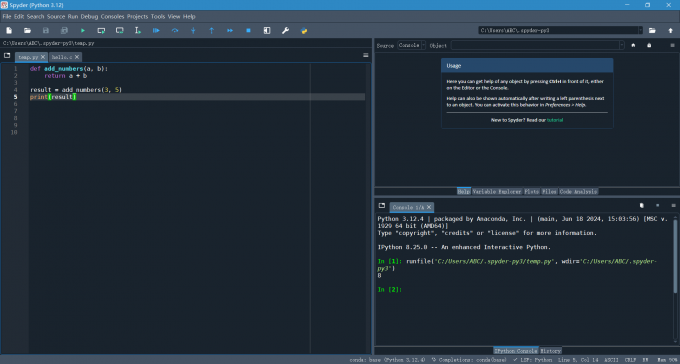Open Preferences with the wrench icon
680x364 pixels.
click(x=285, y=30)
